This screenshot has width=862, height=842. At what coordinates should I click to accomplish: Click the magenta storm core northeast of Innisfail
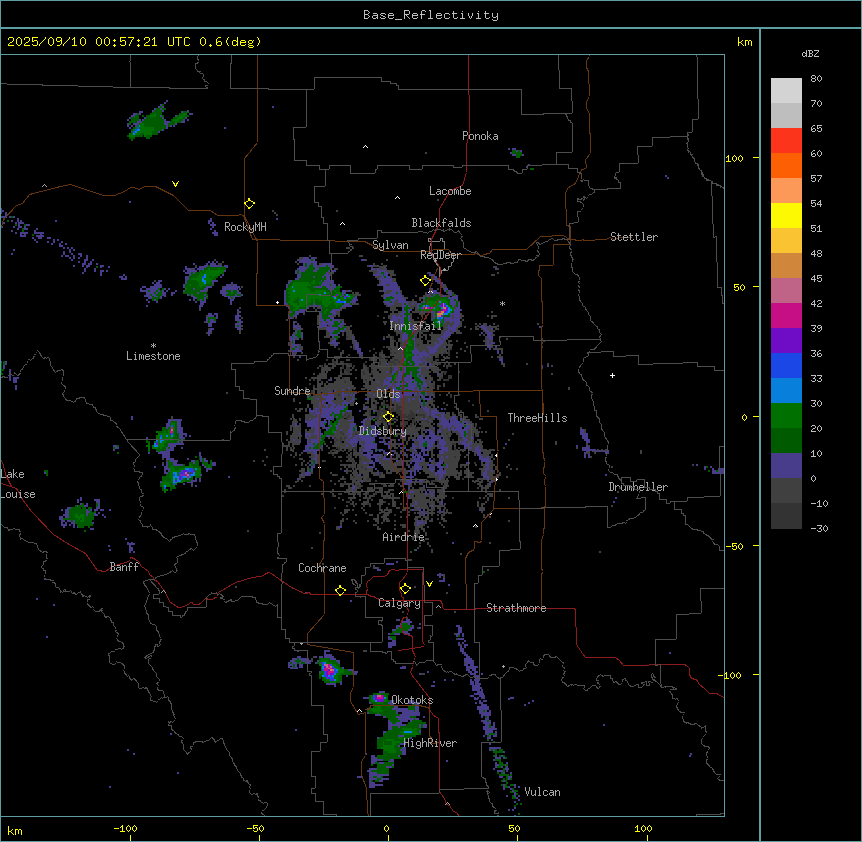tap(441, 312)
